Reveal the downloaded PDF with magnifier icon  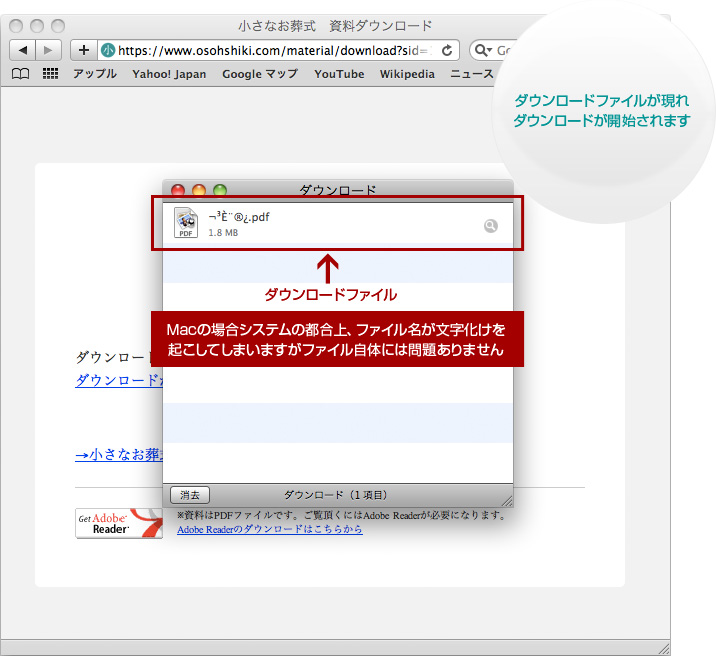pos(490,226)
